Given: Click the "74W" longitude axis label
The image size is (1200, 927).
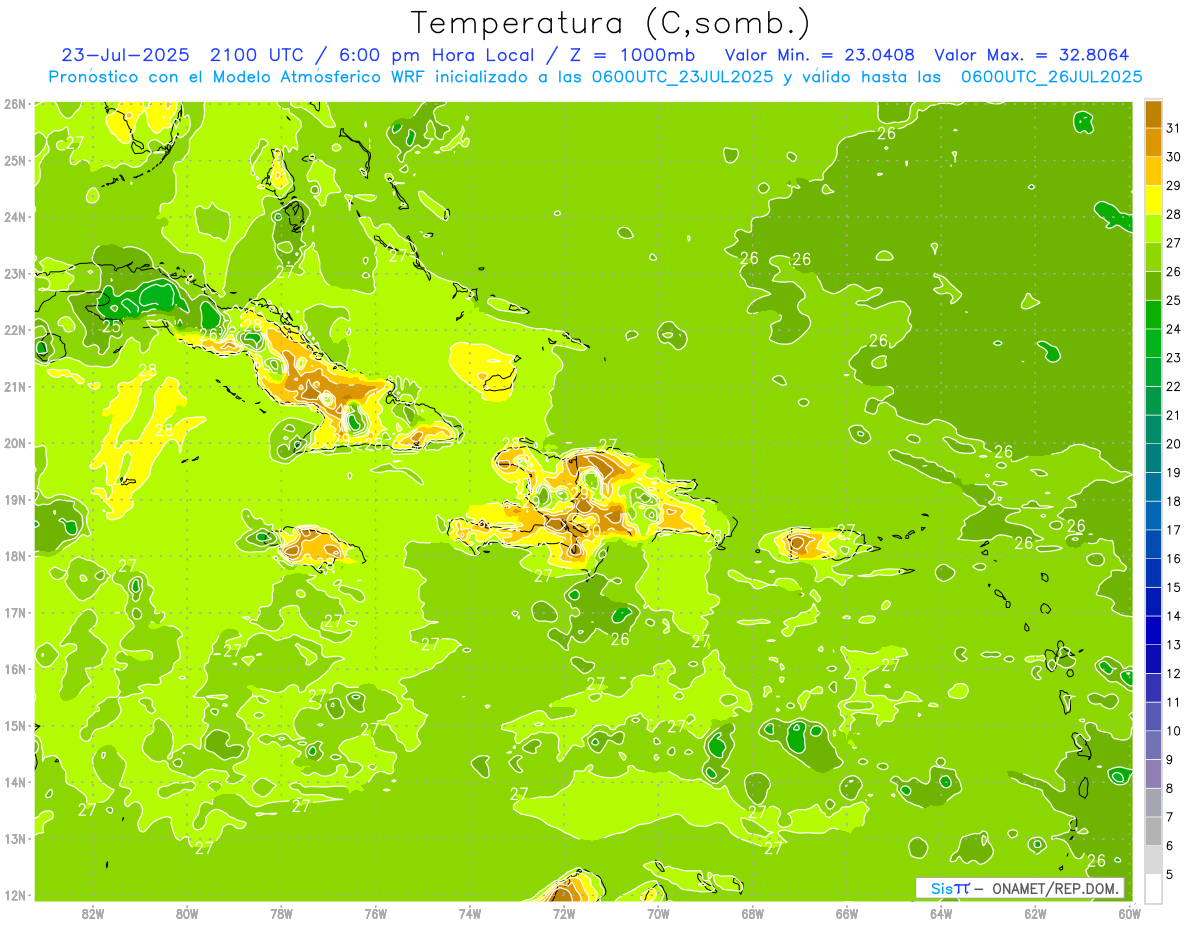Looking at the screenshot, I should coord(470,914).
